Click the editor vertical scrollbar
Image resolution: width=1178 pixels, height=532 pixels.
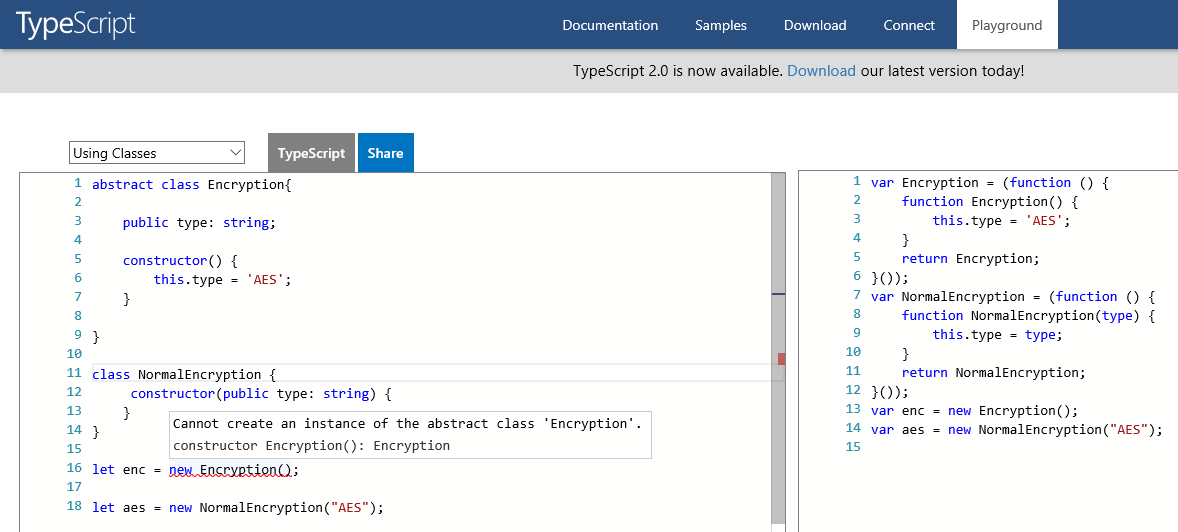[x=778, y=349]
